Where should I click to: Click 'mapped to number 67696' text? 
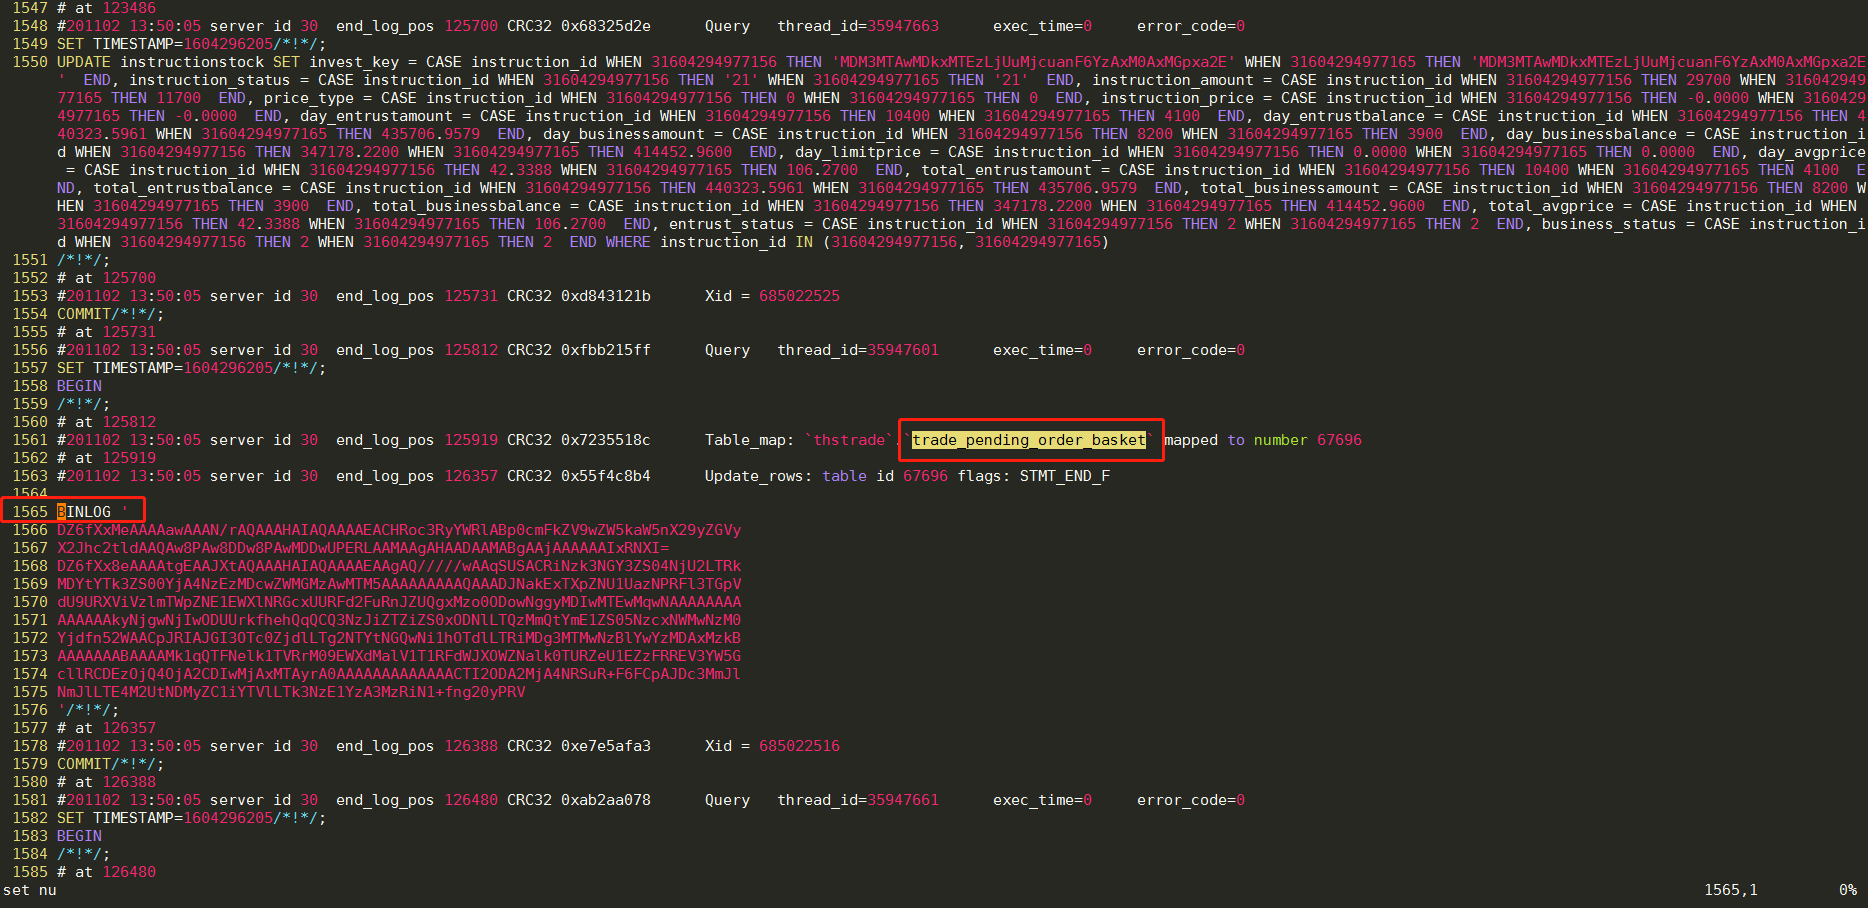tap(1263, 440)
